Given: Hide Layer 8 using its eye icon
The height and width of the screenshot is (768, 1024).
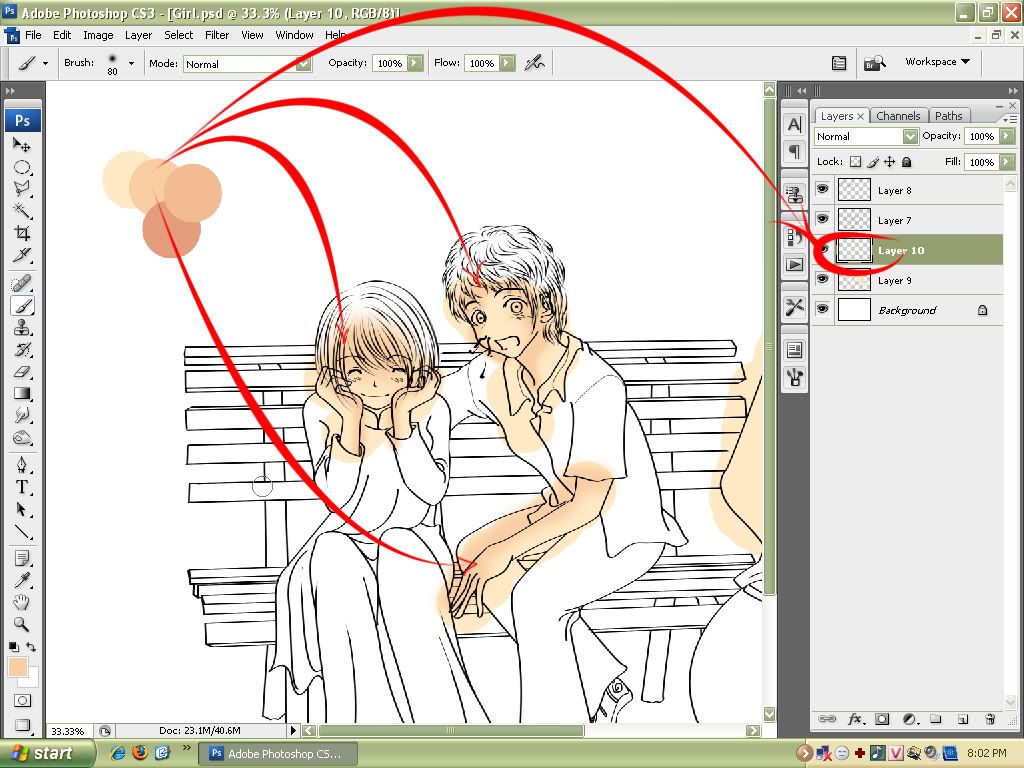Looking at the screenshot, I should [823, 190].
